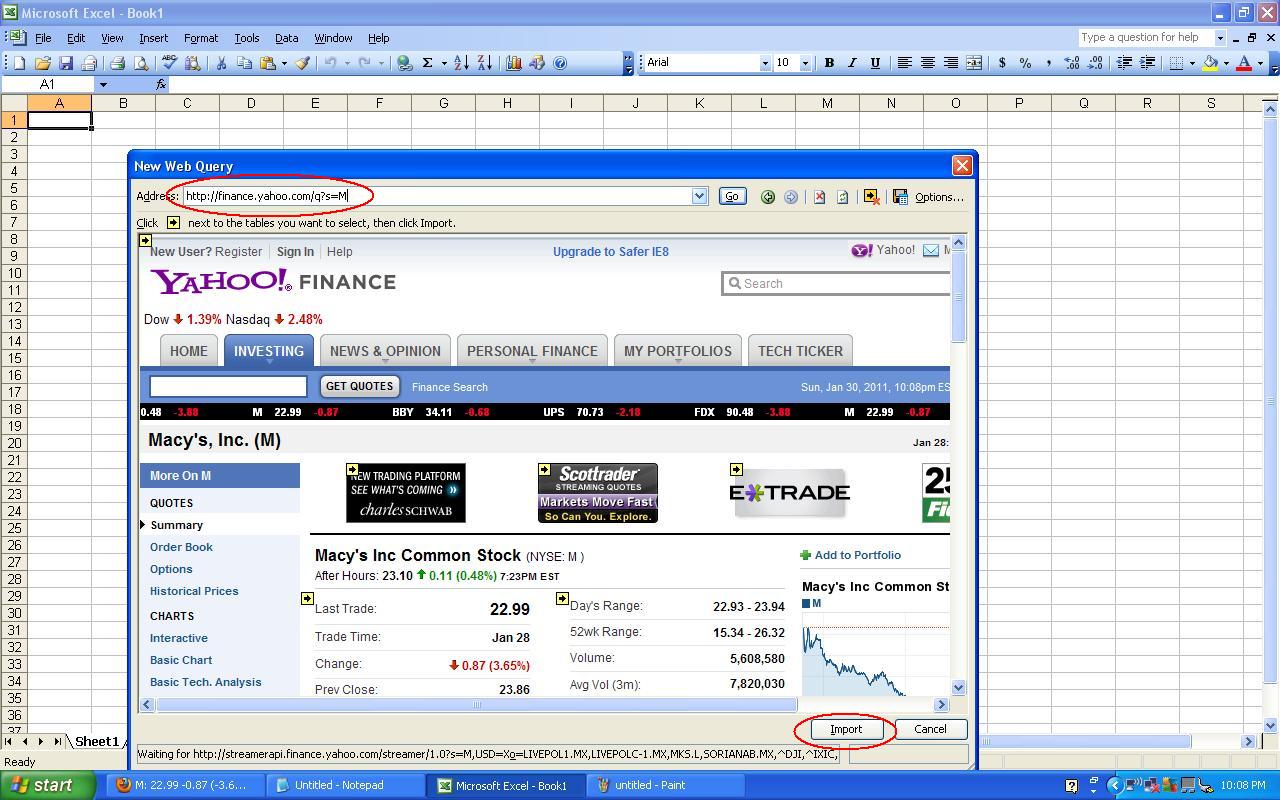Click the Back arrow in the Web Query dialog
This screenshot has height=800, width=1280.
[x=768, y=197]
